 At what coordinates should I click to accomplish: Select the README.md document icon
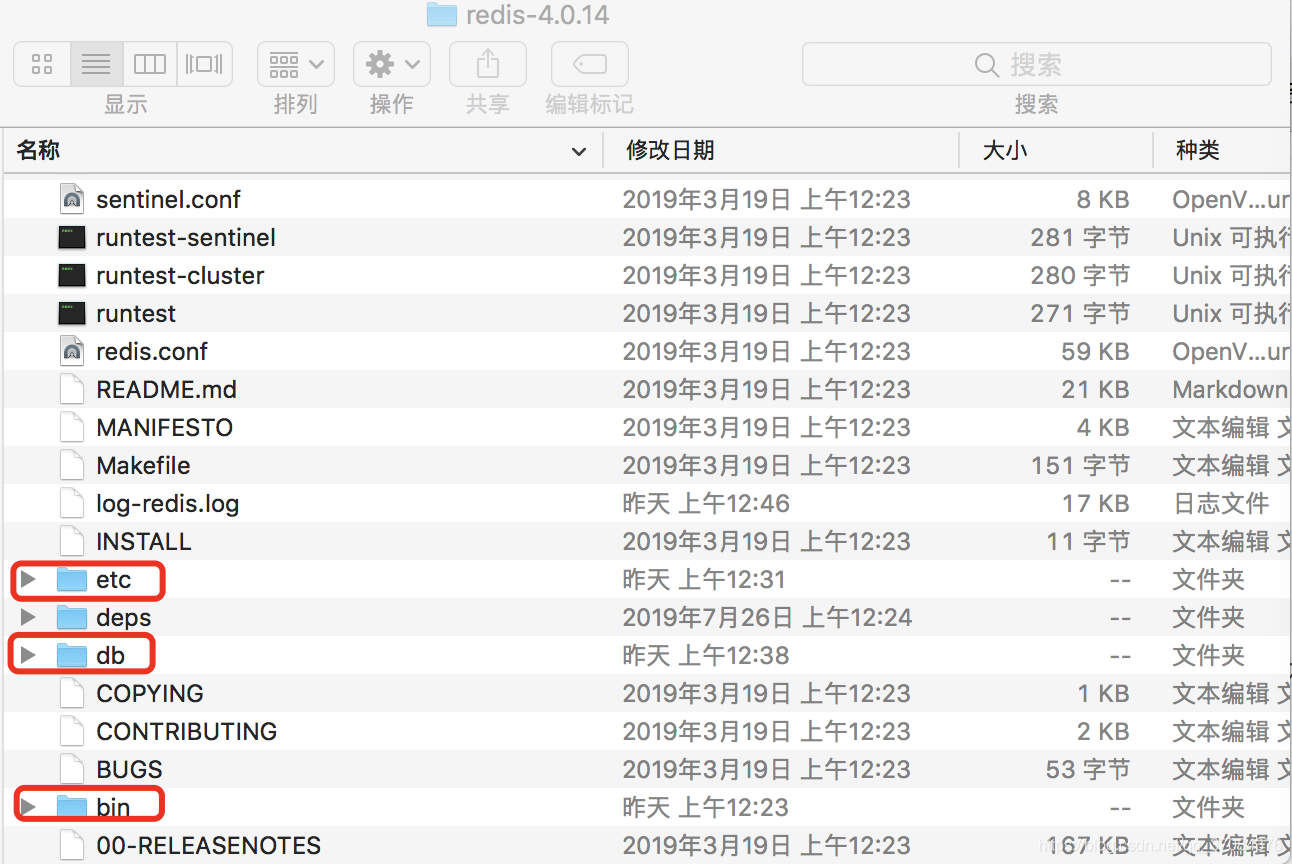click(x=72, y=389)
